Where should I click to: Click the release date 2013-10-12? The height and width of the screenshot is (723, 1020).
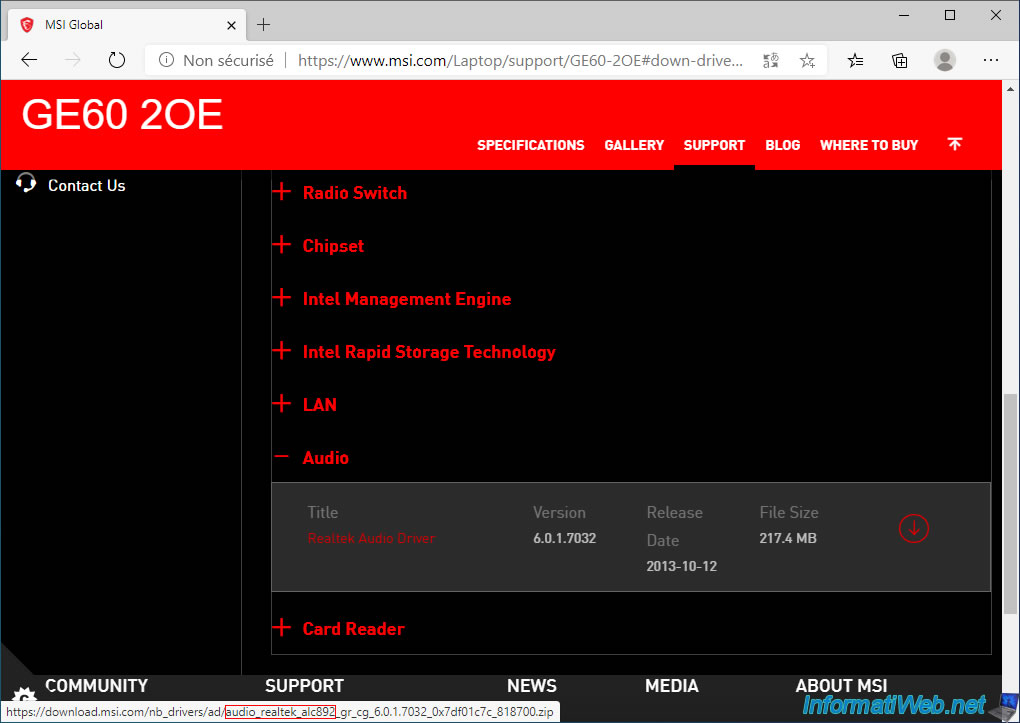click(x=682, y=566)
